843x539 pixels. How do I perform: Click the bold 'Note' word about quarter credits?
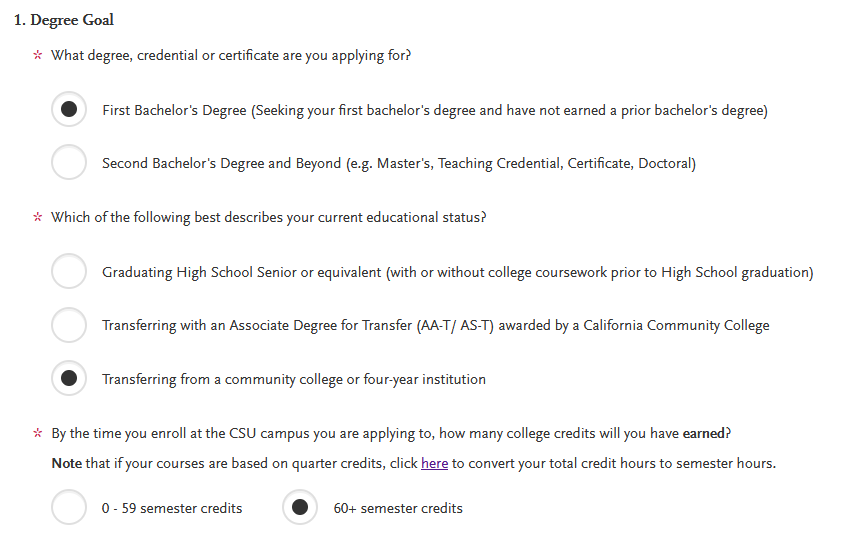click(66, 463)
